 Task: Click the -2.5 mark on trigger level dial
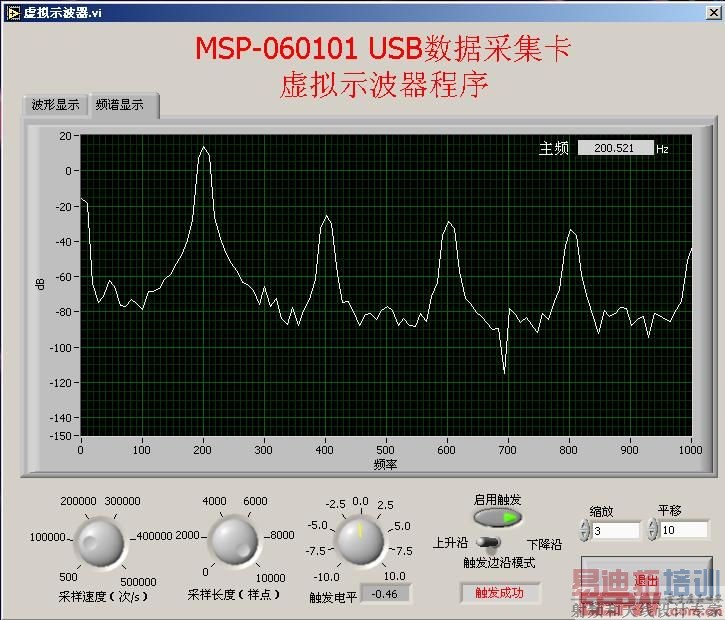point(336,504)
